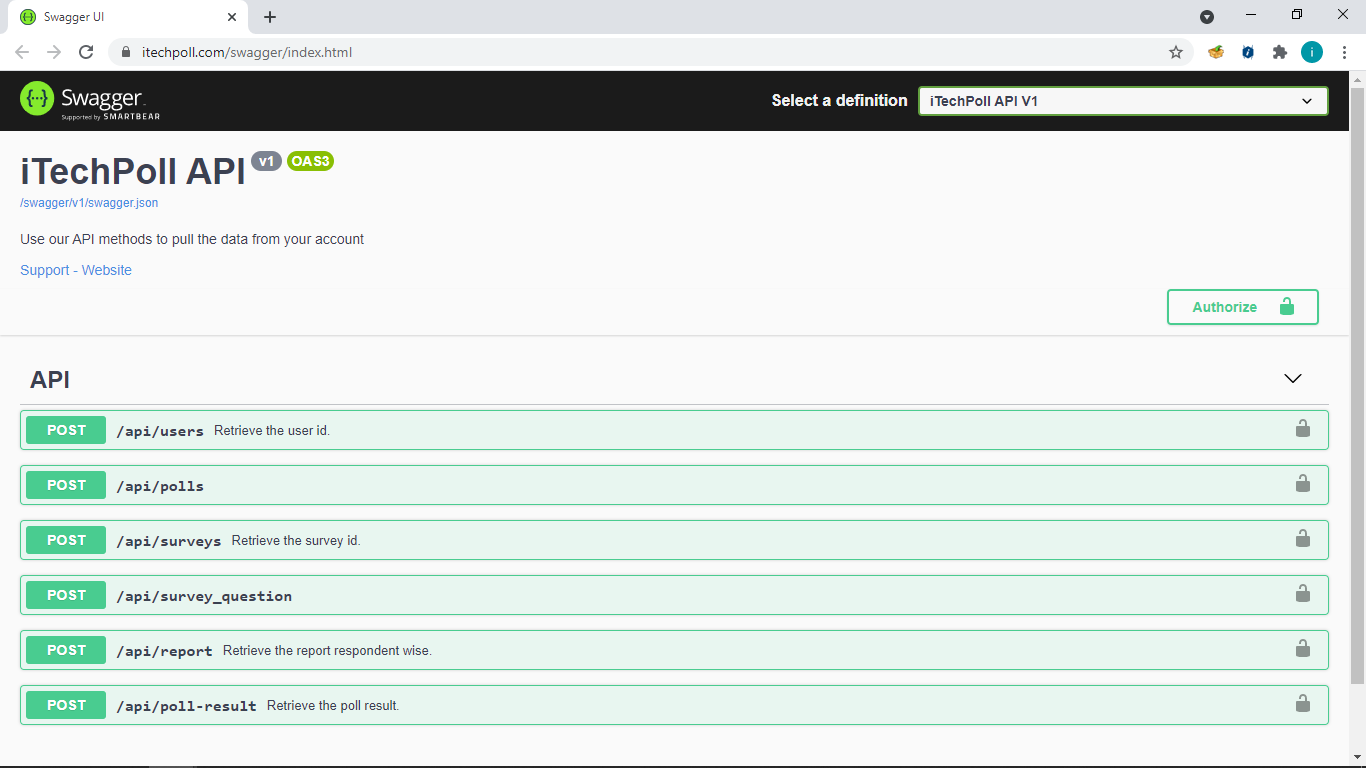Expand the POST /api/survey_question operation
The image size is (1366, 768).
pos(674,595)
